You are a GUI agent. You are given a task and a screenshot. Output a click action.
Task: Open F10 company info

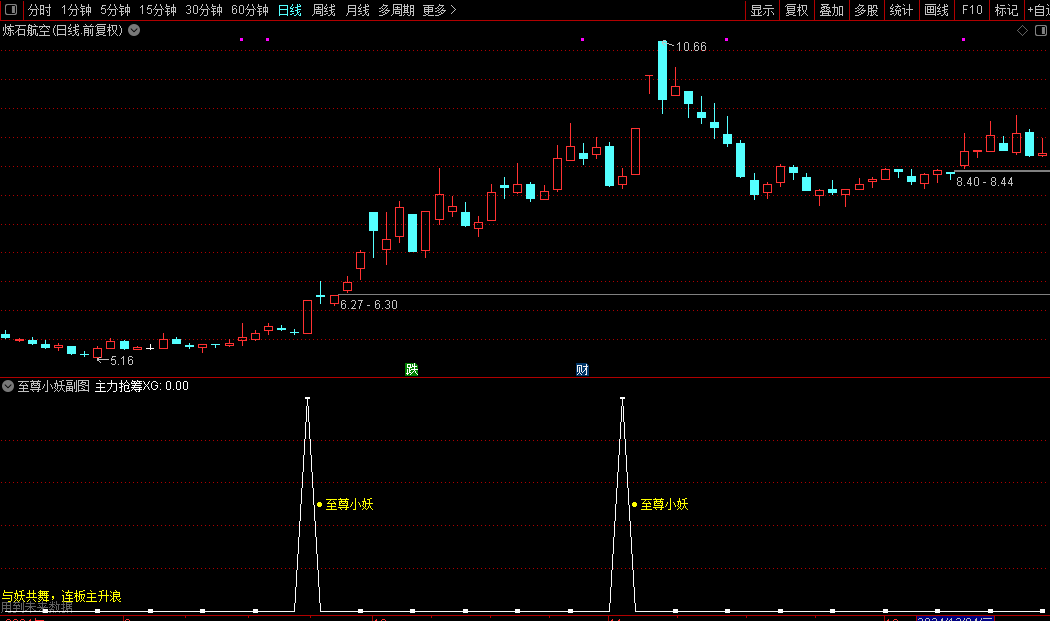972,10
